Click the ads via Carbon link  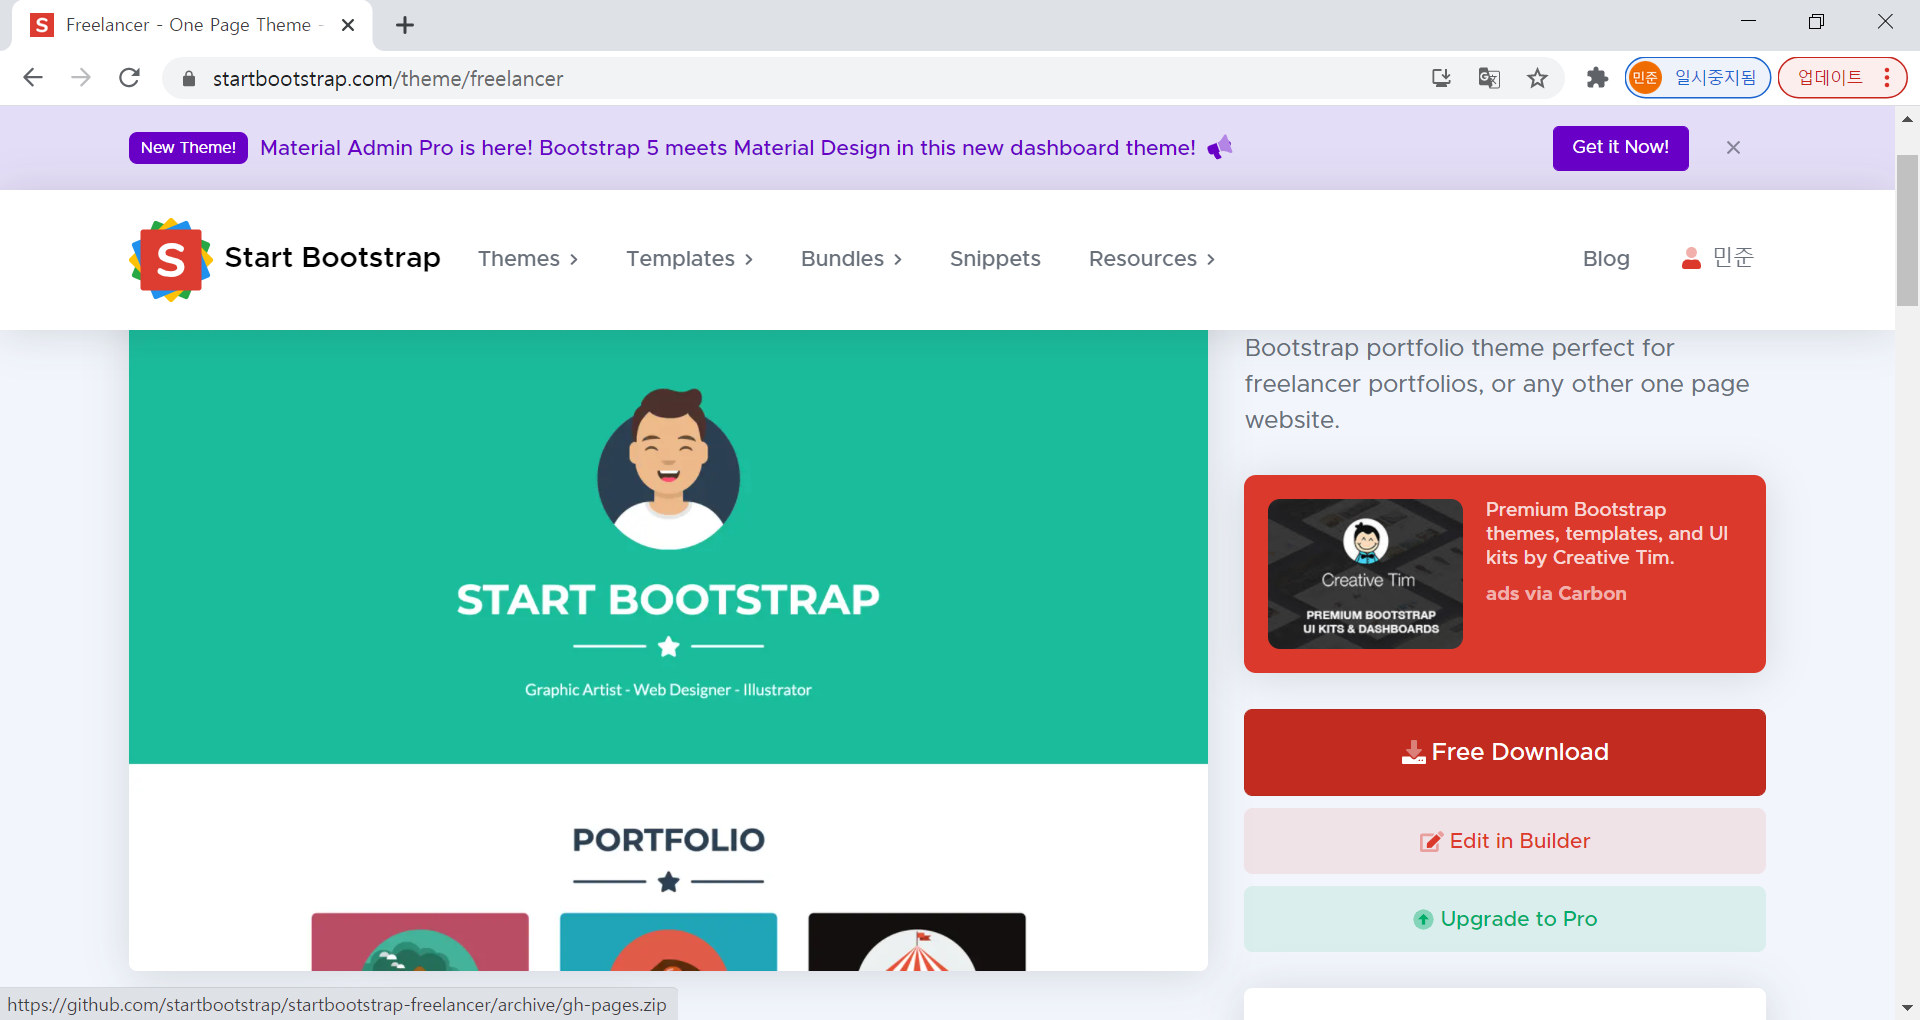(x=1556, y=593)
